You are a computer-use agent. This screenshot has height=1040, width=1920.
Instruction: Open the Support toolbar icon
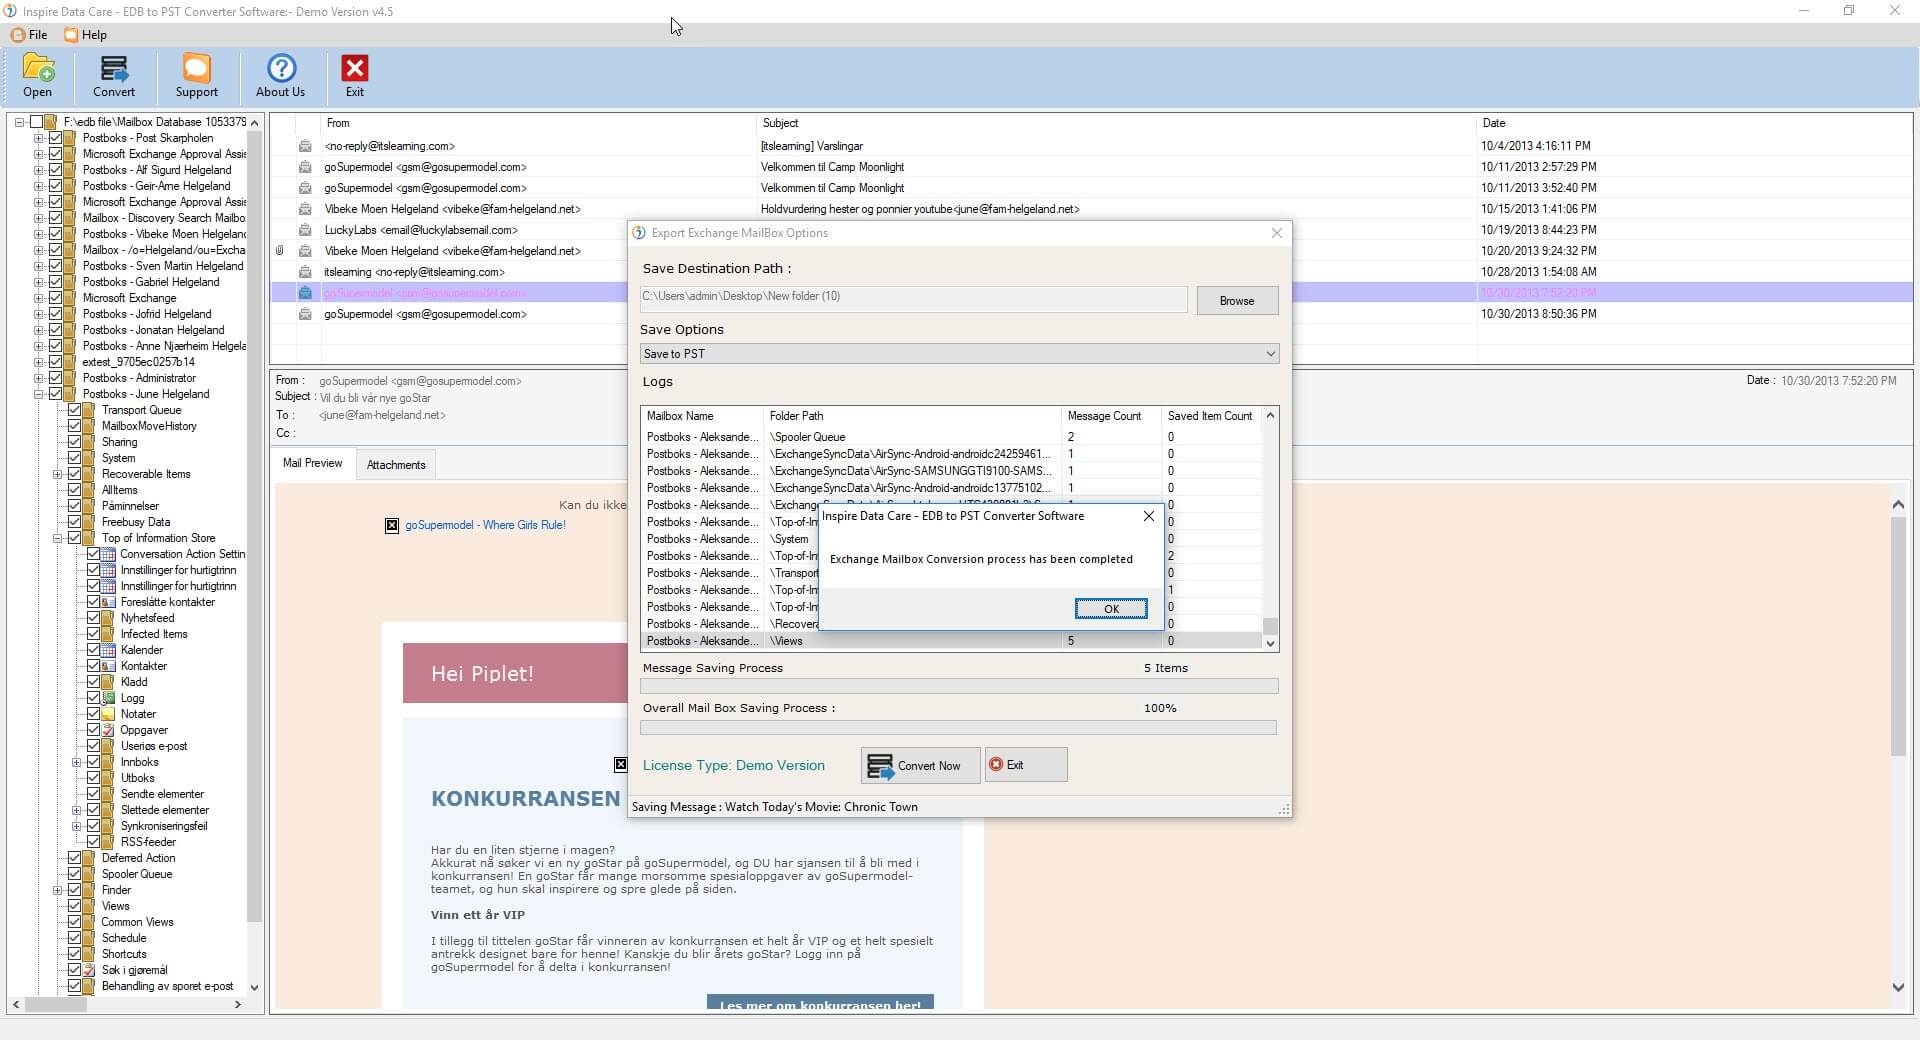click(x=196, y=68)
